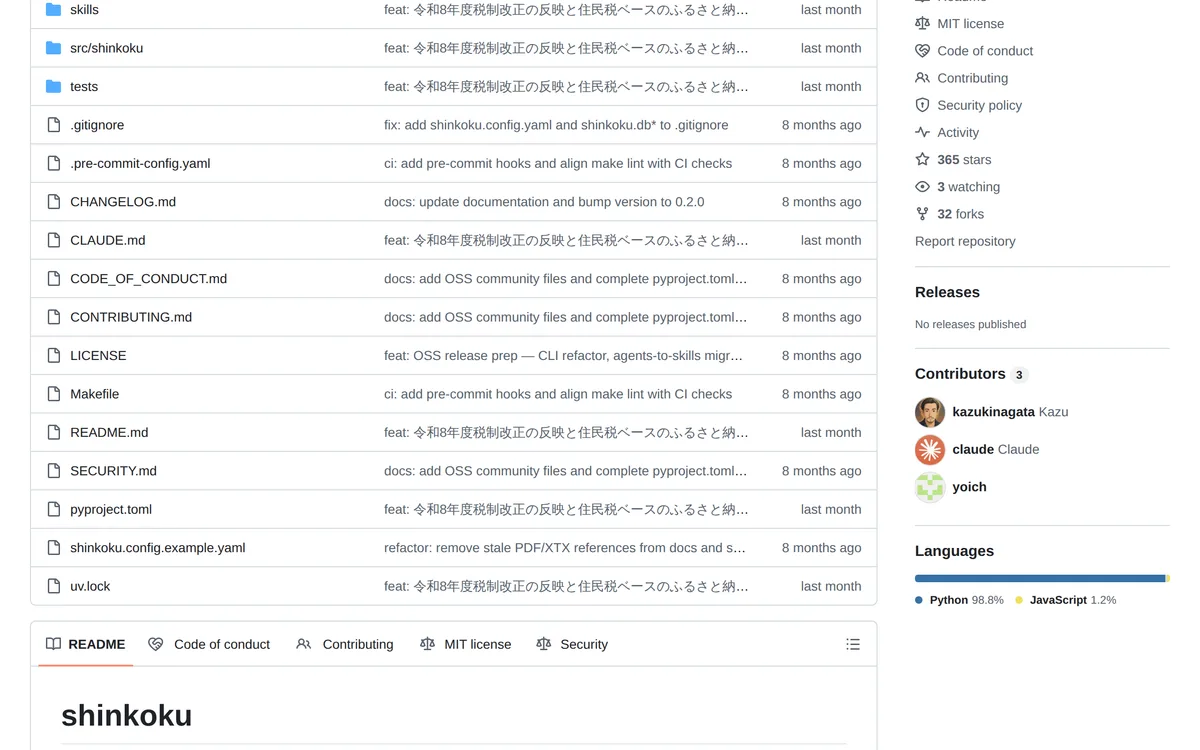Screen dimensions: 1200x750
Task: Open CODE_OF_CONDUCT.md file
Action: pyautogui.click(x=148, y=279)
